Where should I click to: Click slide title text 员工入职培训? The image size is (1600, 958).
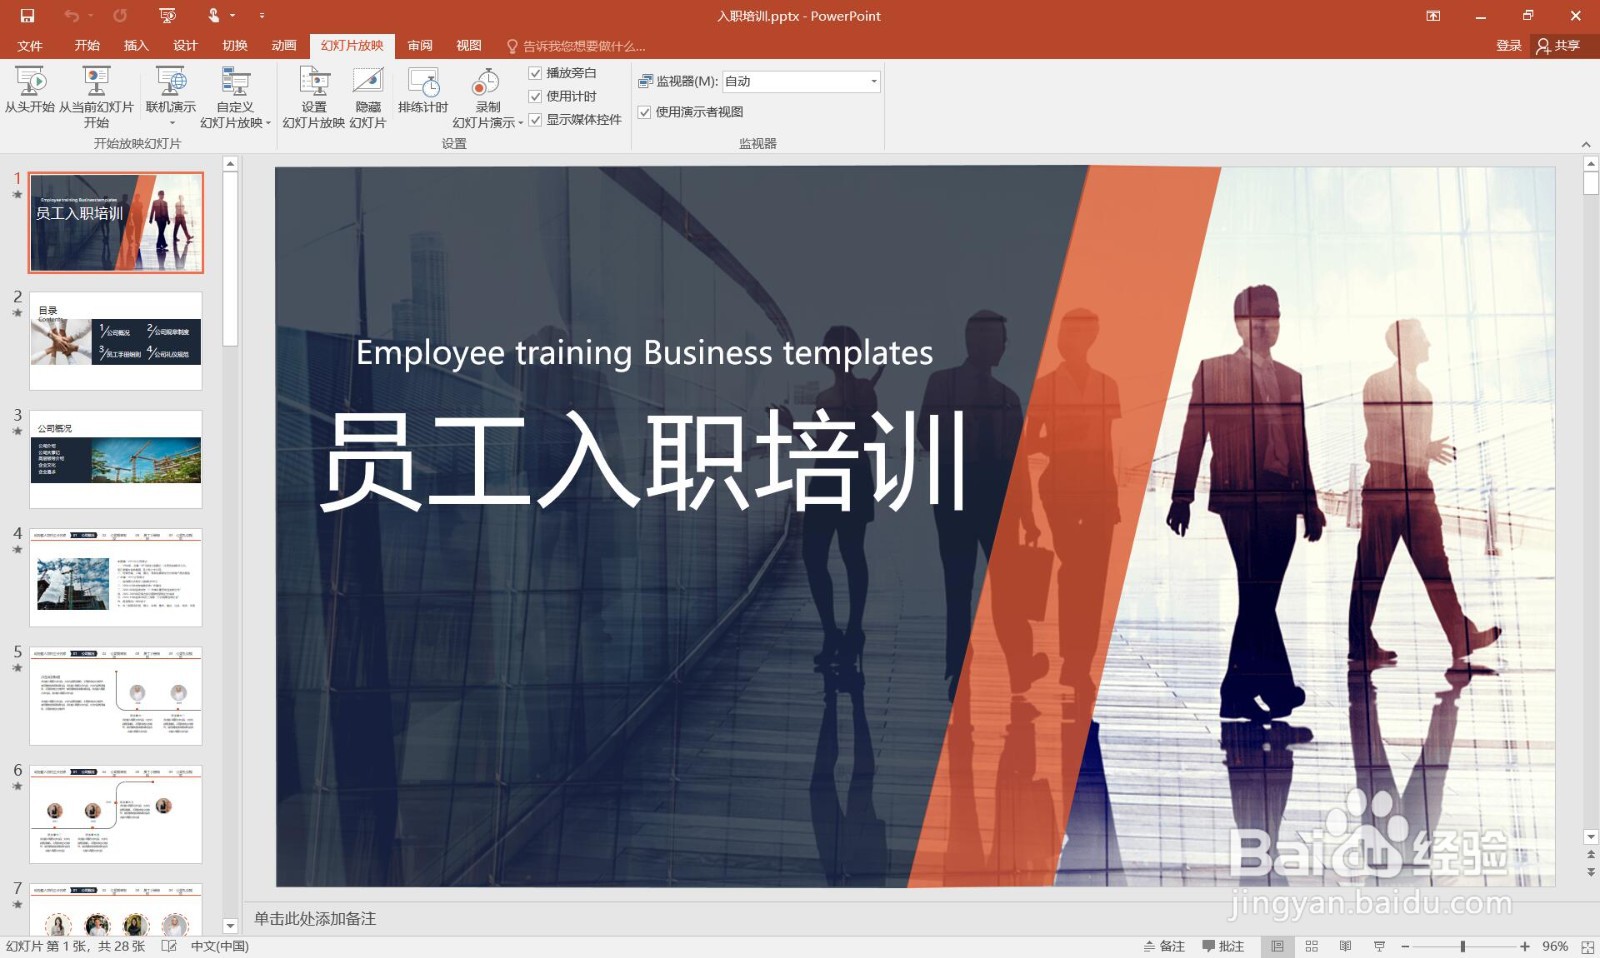(x=645, y=461)
